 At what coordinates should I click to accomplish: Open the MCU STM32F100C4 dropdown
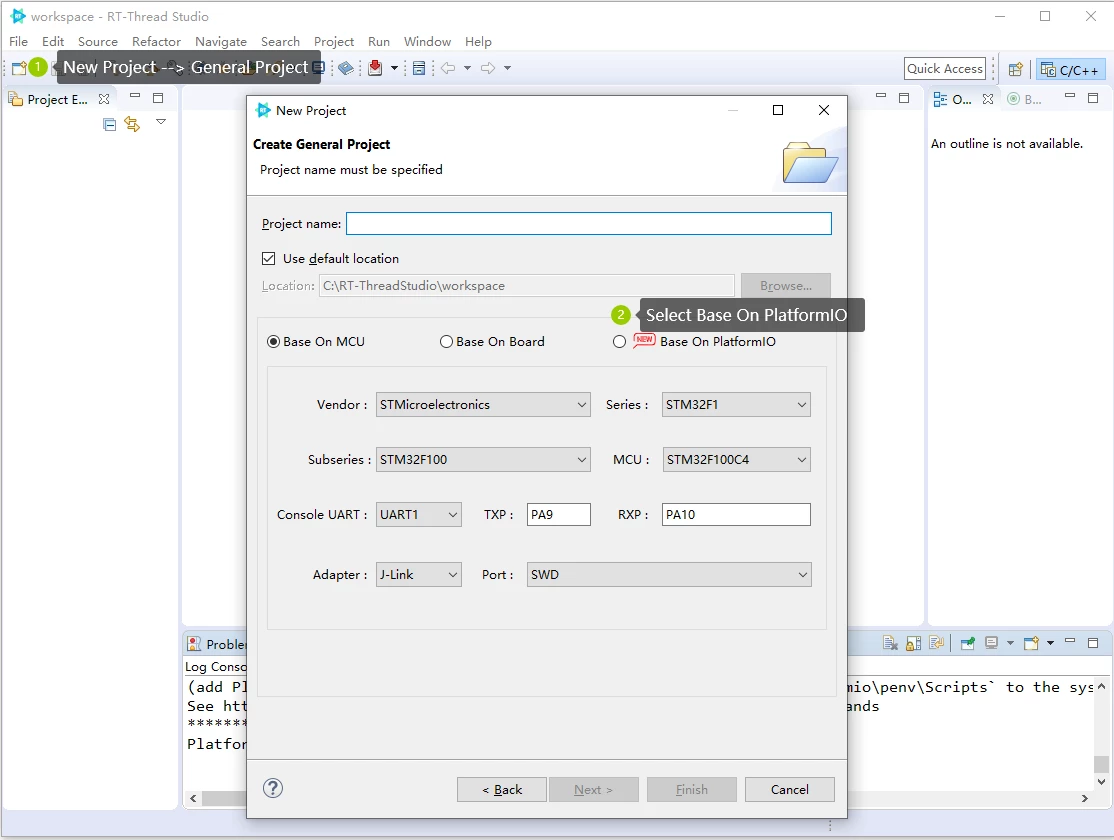pos(737,460)
